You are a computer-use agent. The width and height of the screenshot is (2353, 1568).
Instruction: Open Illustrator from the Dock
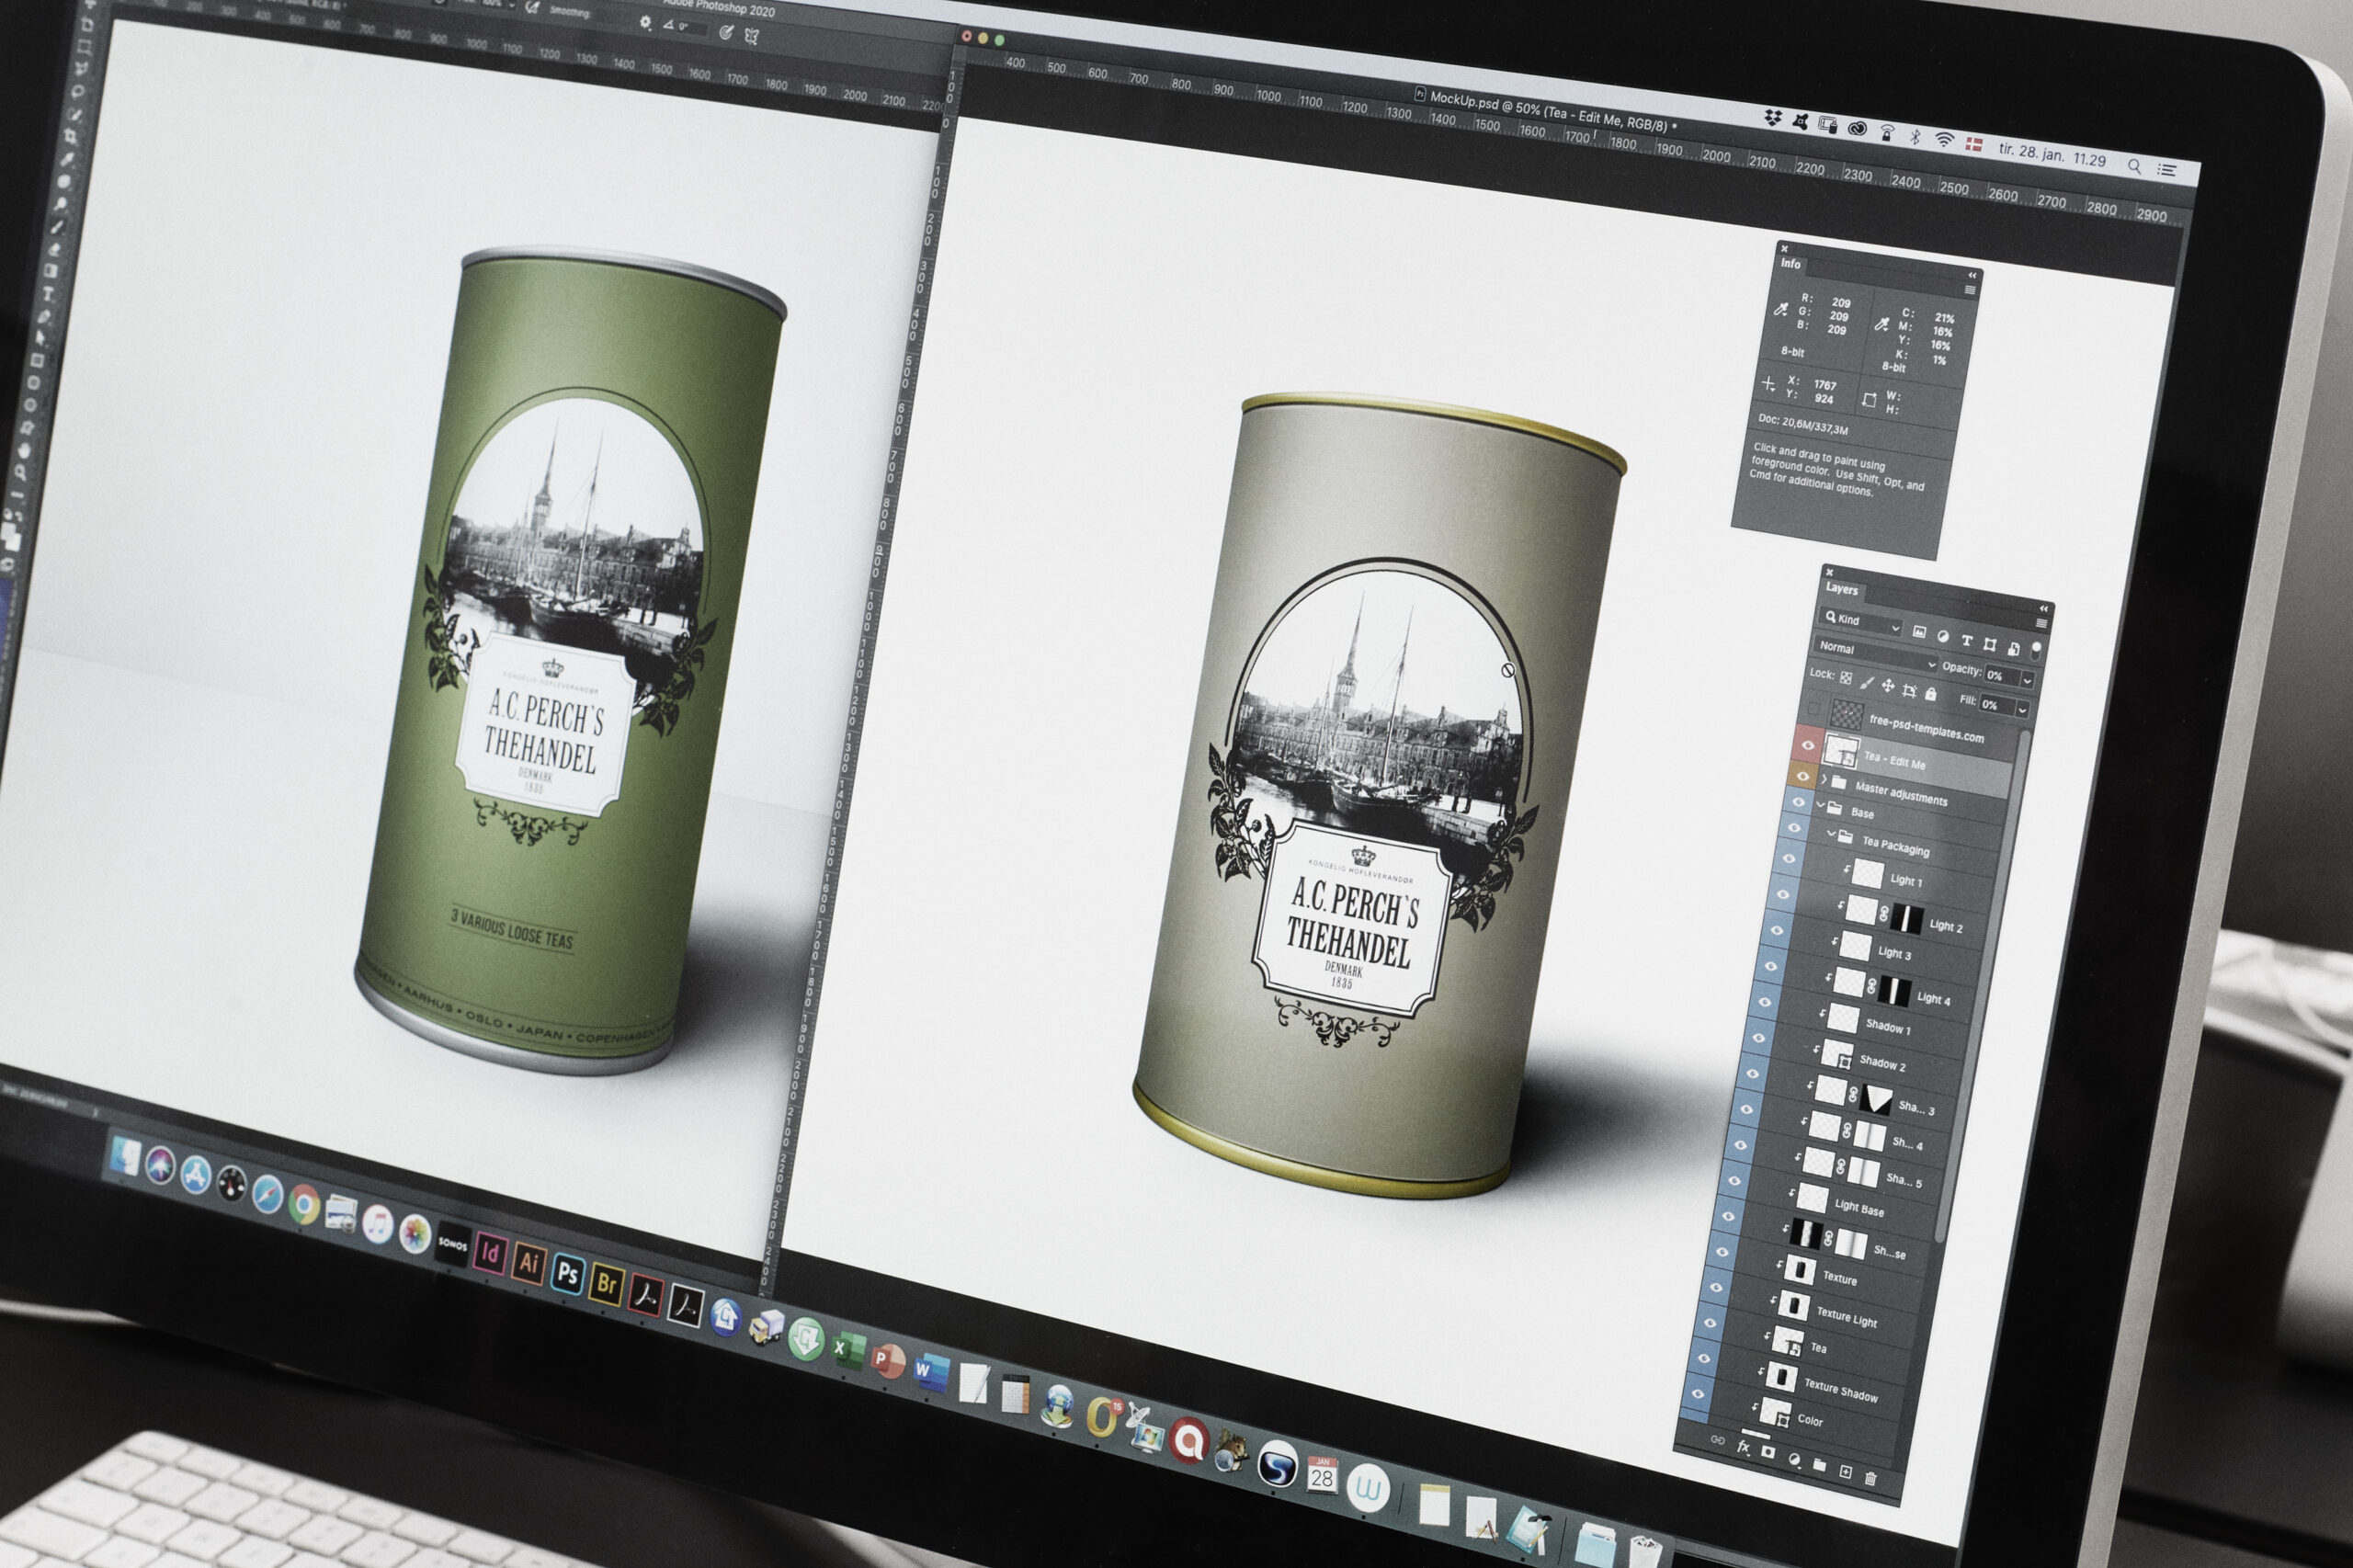[x=528, y=1262]
